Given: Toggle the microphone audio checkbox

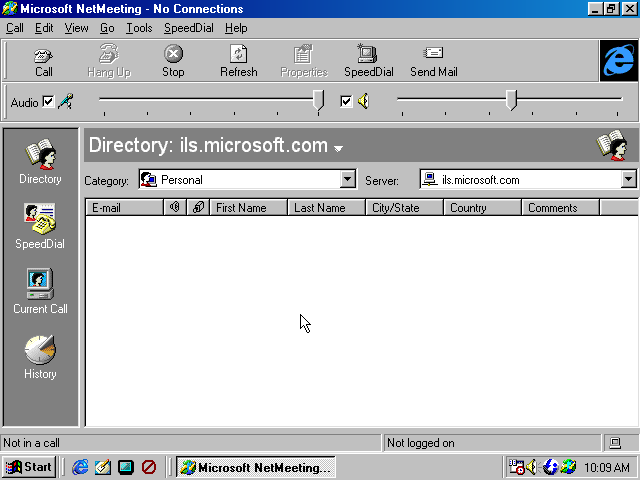Looking at the screenshot, I should 48,101.
